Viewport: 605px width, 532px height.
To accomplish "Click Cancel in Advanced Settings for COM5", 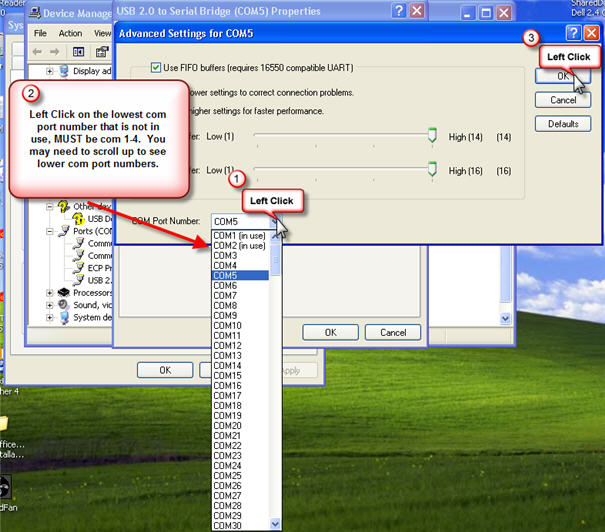I will [x=563, y=100].
